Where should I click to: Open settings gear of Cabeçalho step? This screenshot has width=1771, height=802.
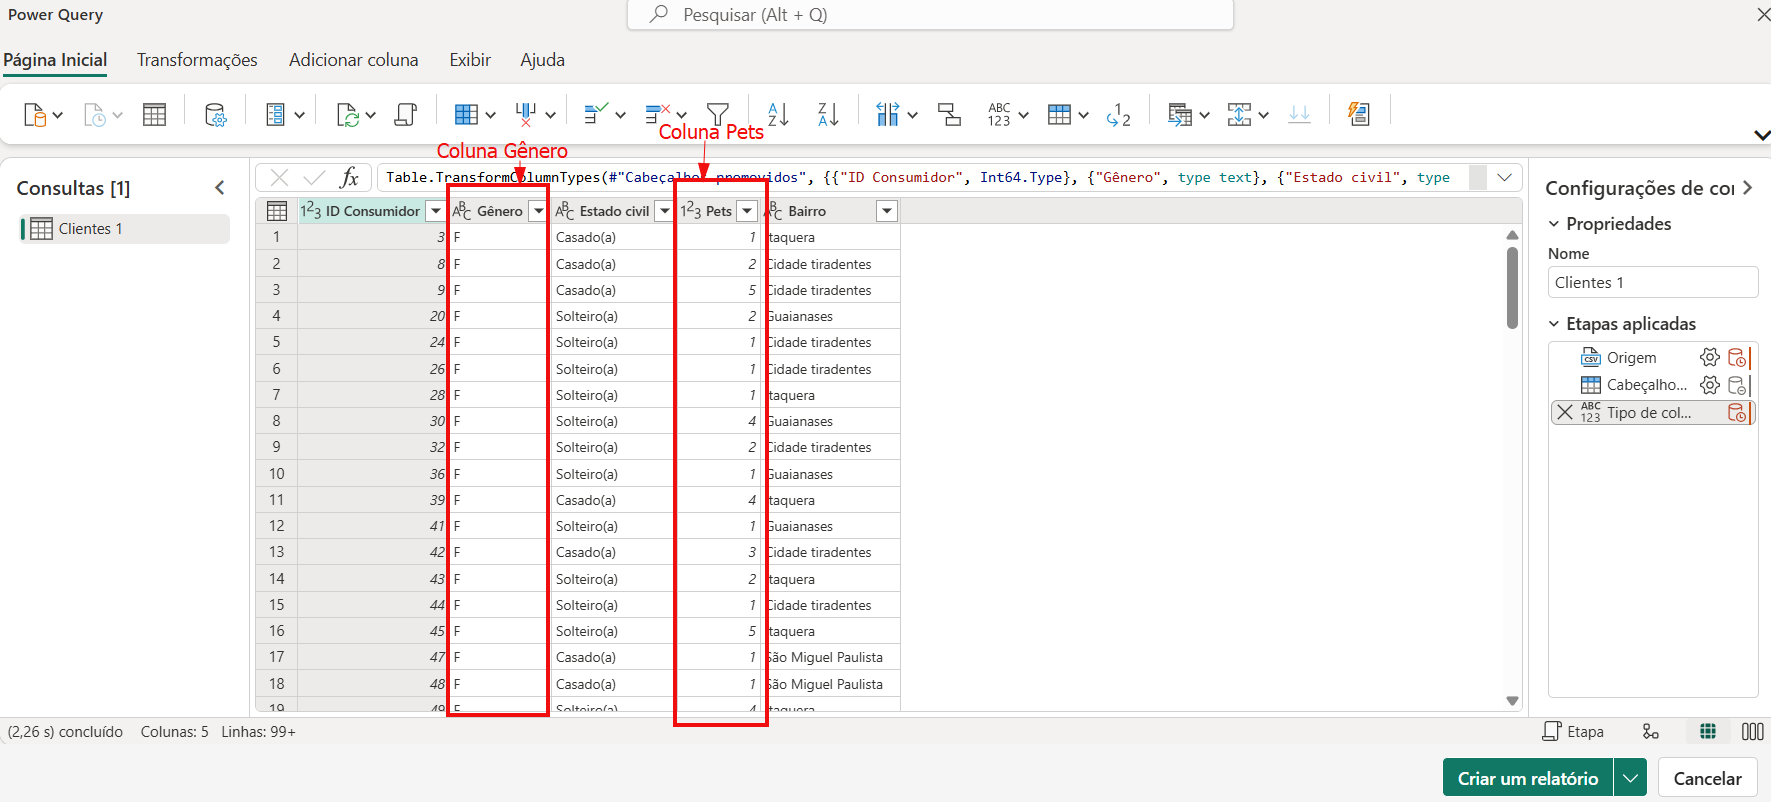coord(1710,385)
